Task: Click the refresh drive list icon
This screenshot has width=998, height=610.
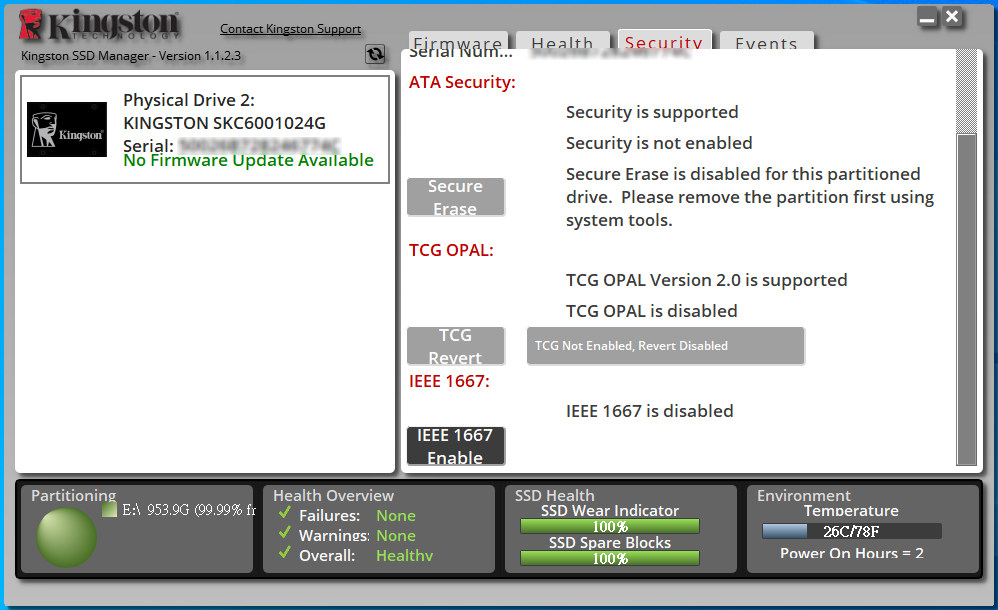Action: point(375,54)
